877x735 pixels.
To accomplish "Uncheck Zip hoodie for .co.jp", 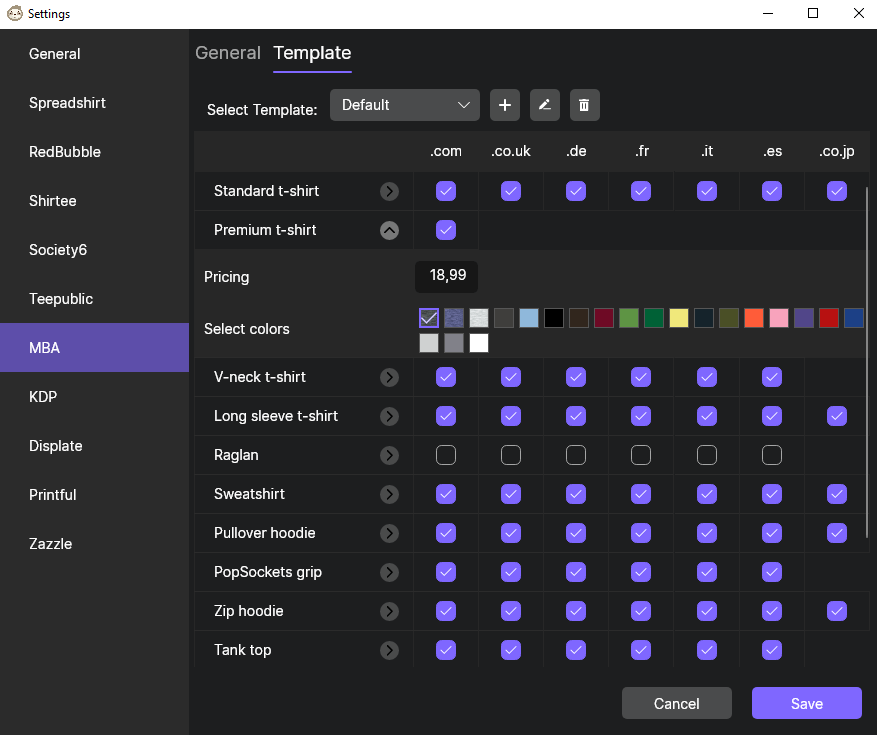I will pyautogui.click(x=837, y=611).
